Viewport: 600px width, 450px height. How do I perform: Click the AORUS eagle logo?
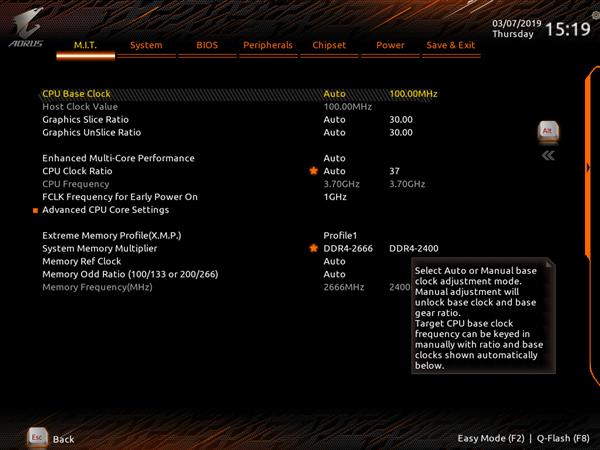[26, 28]
